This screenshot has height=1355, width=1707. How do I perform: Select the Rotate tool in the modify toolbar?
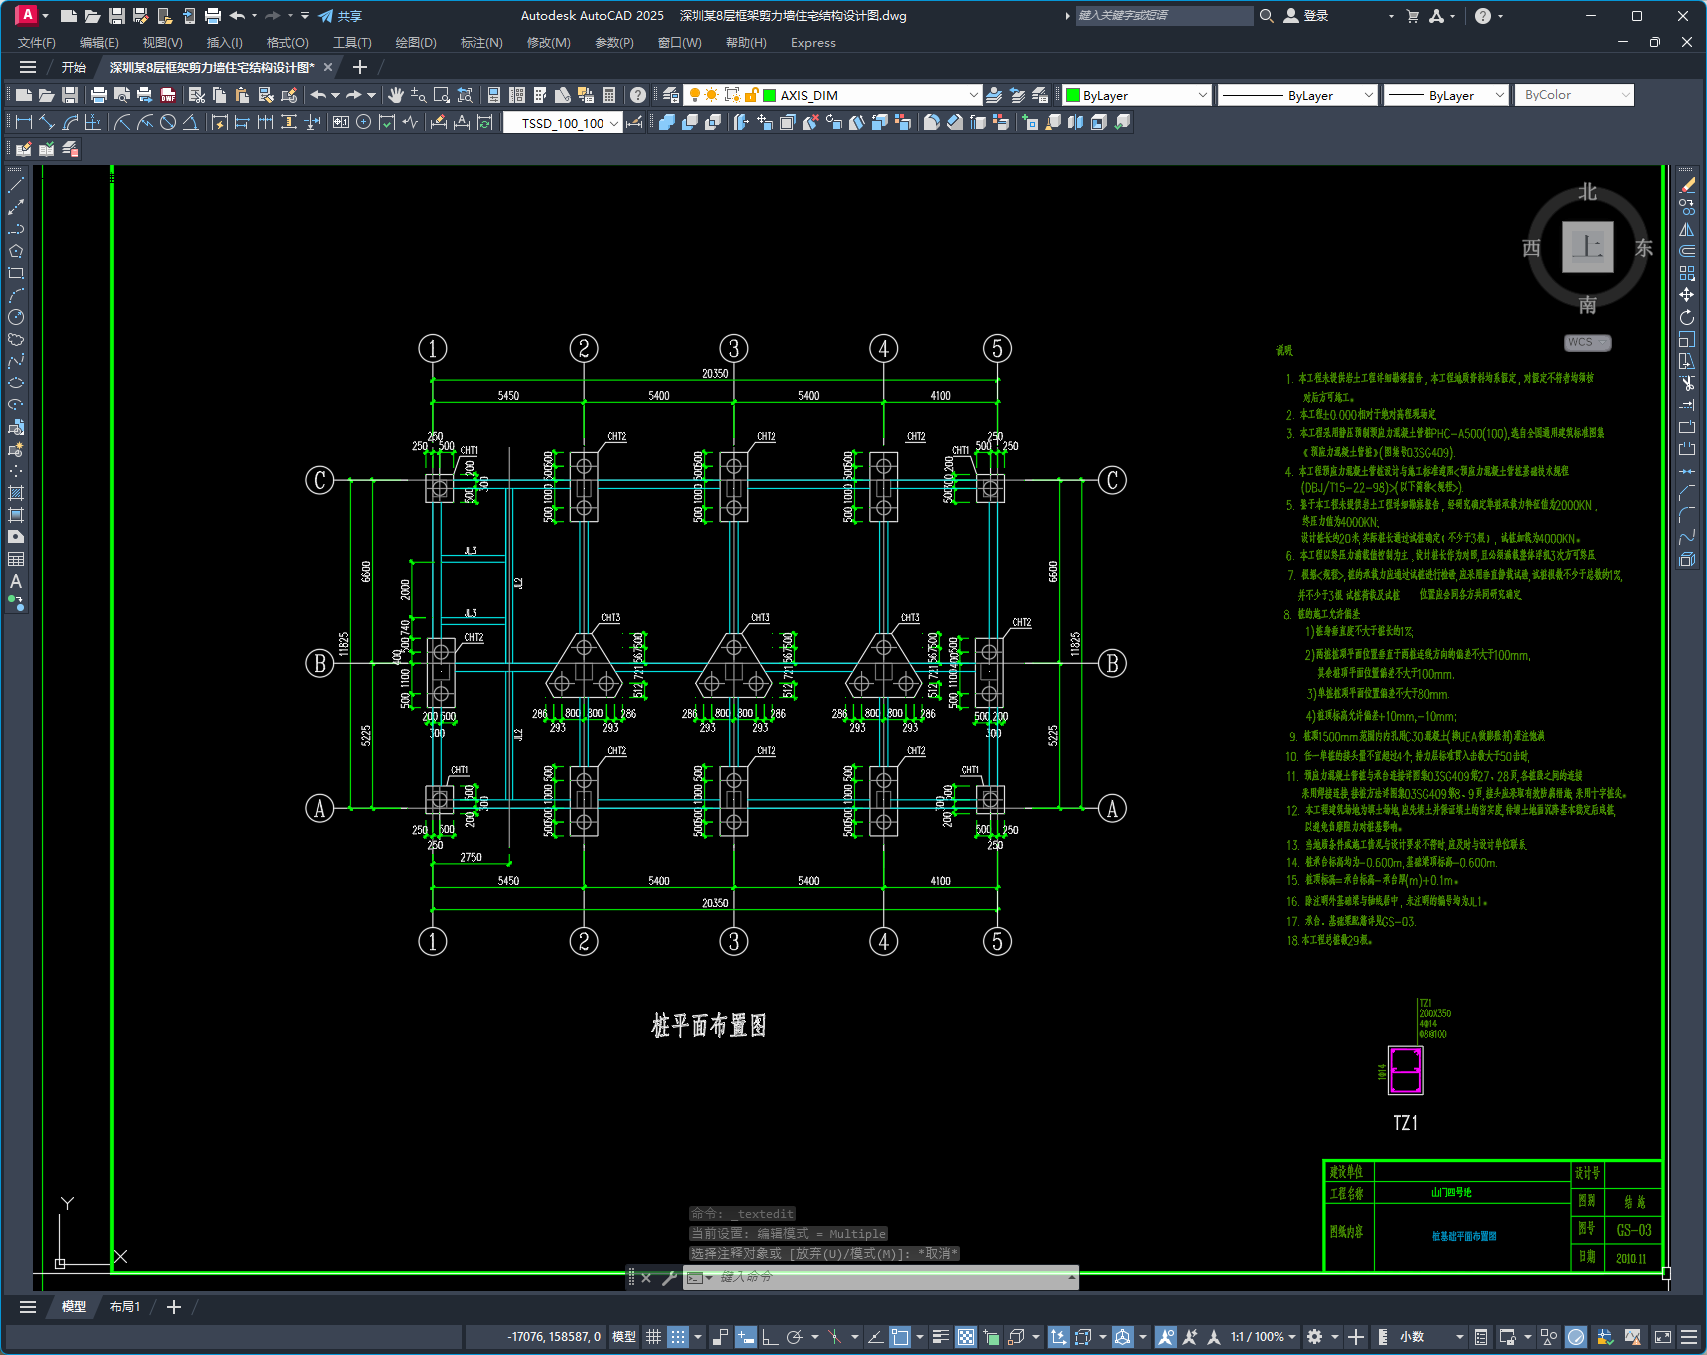click(x=1687, y=317)
